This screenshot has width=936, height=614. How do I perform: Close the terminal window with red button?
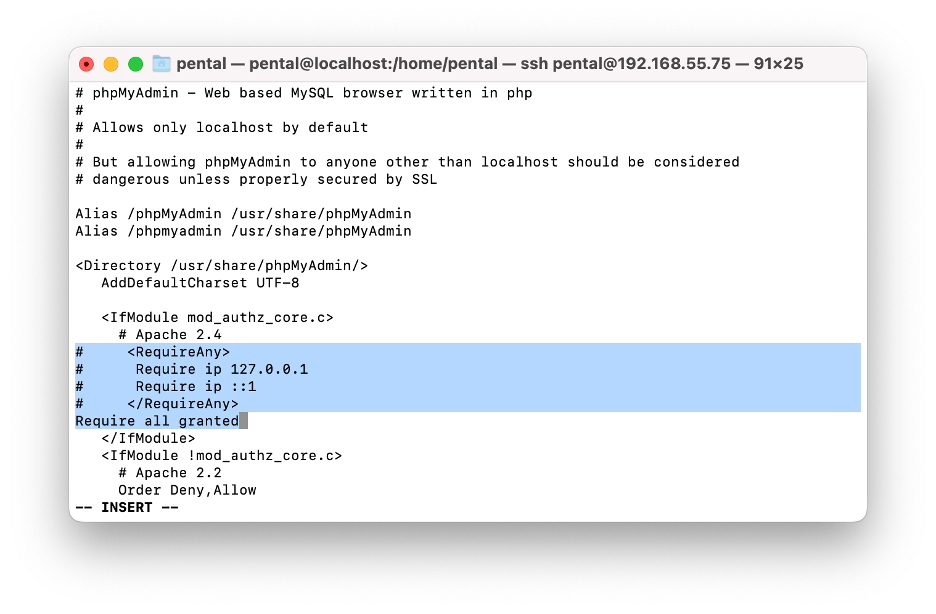tap(87, 64)
